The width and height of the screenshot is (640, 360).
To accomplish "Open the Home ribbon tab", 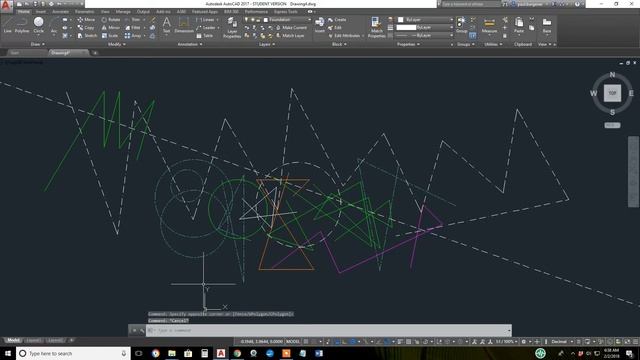I will (24, 12).
